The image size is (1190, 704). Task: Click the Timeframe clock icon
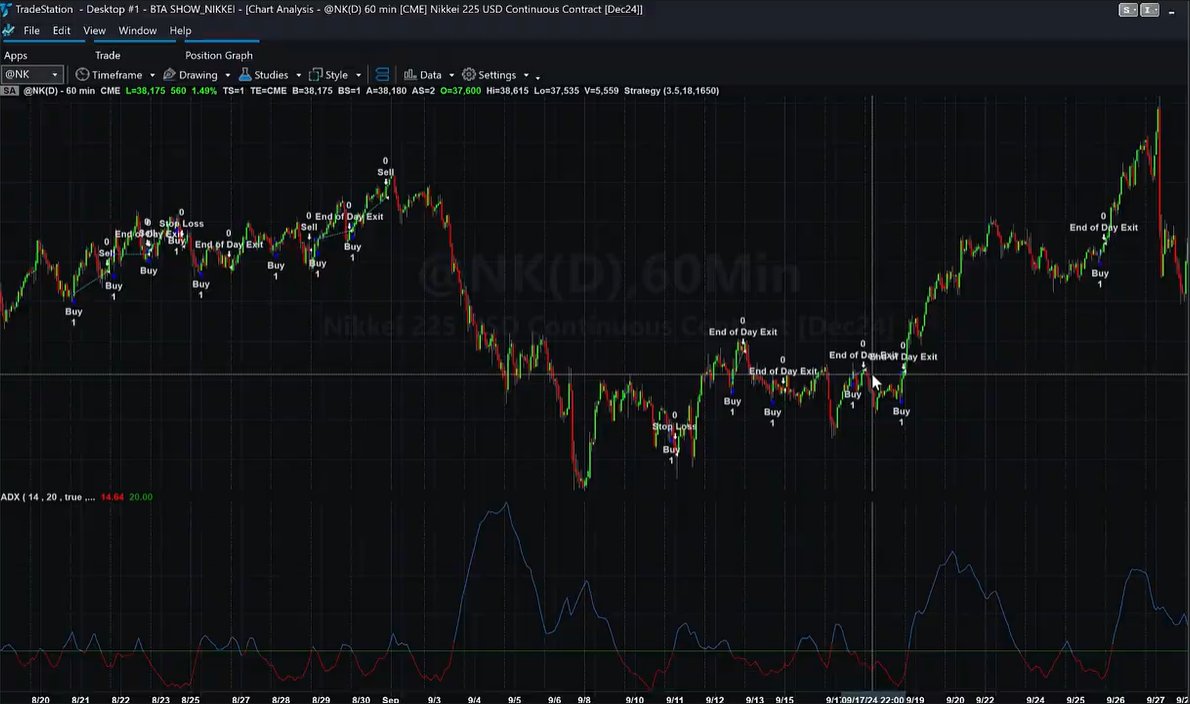point(82,74)
